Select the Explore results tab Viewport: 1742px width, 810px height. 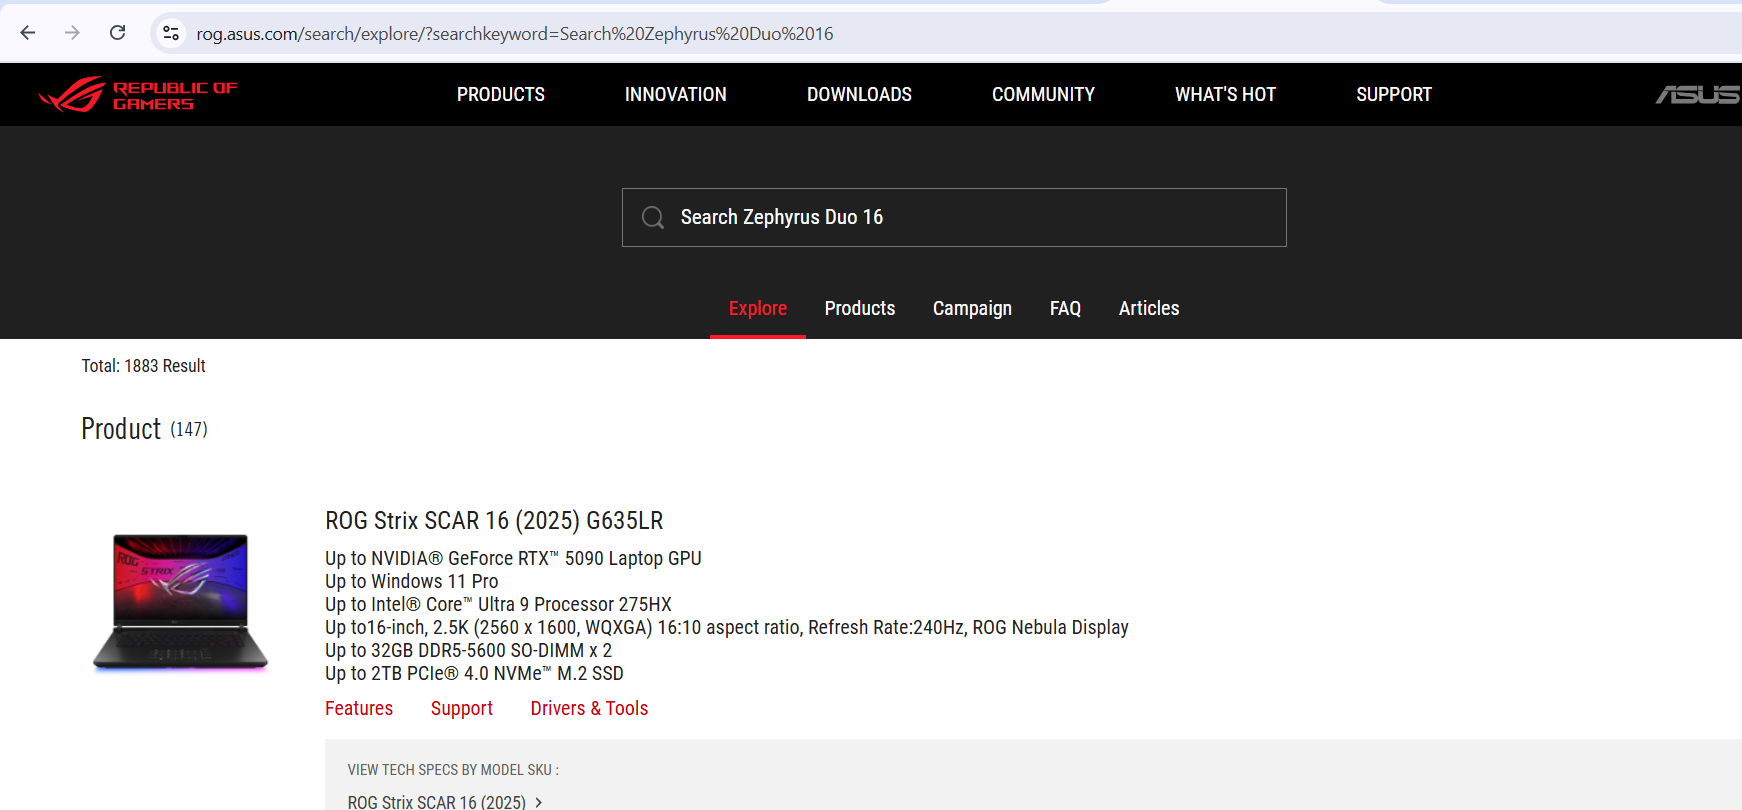coord(758,308)
